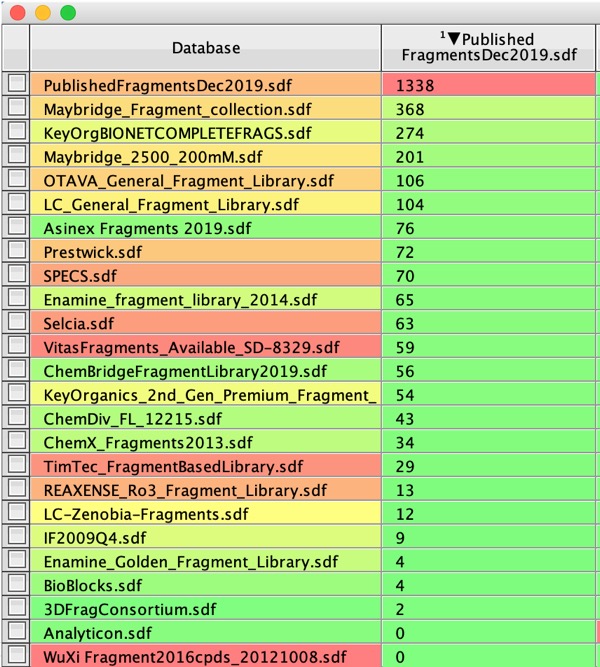Mark the Prestwick.sdf row checkbox
The width and height of the screenshot is (600, 667).
coord(17,249)
